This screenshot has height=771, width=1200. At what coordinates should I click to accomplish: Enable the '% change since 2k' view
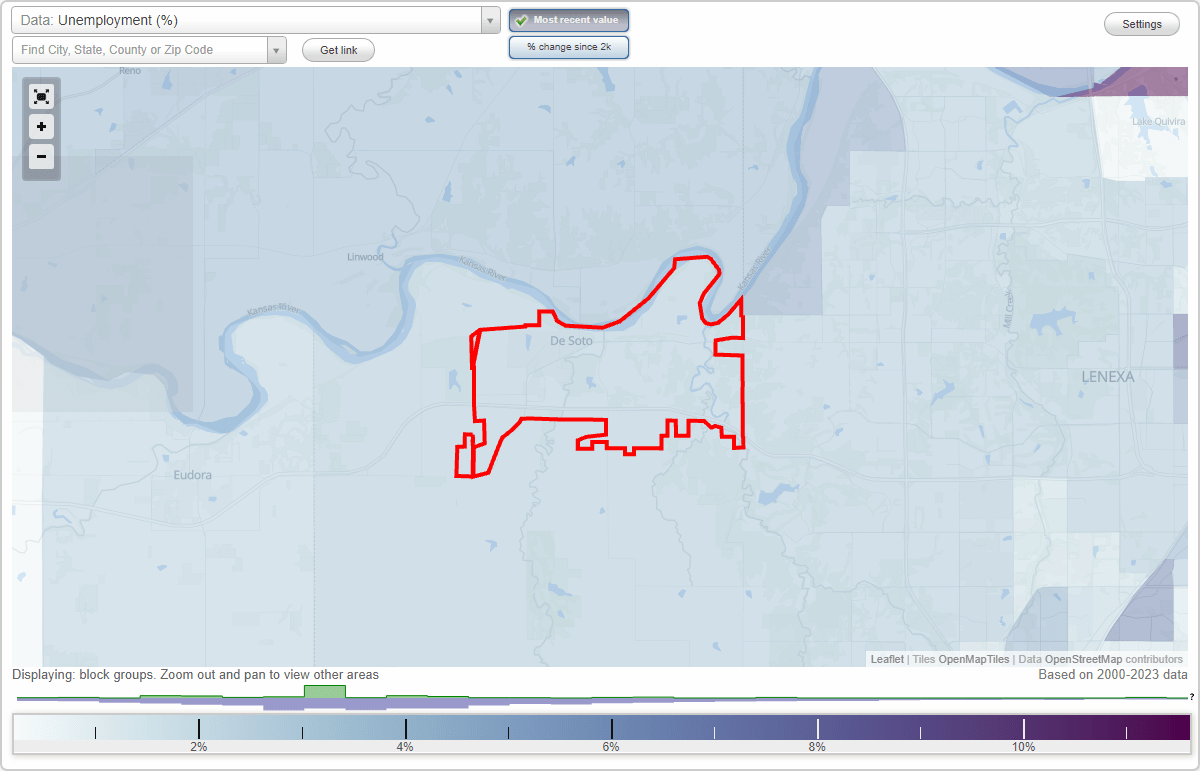tap(568, 47)
